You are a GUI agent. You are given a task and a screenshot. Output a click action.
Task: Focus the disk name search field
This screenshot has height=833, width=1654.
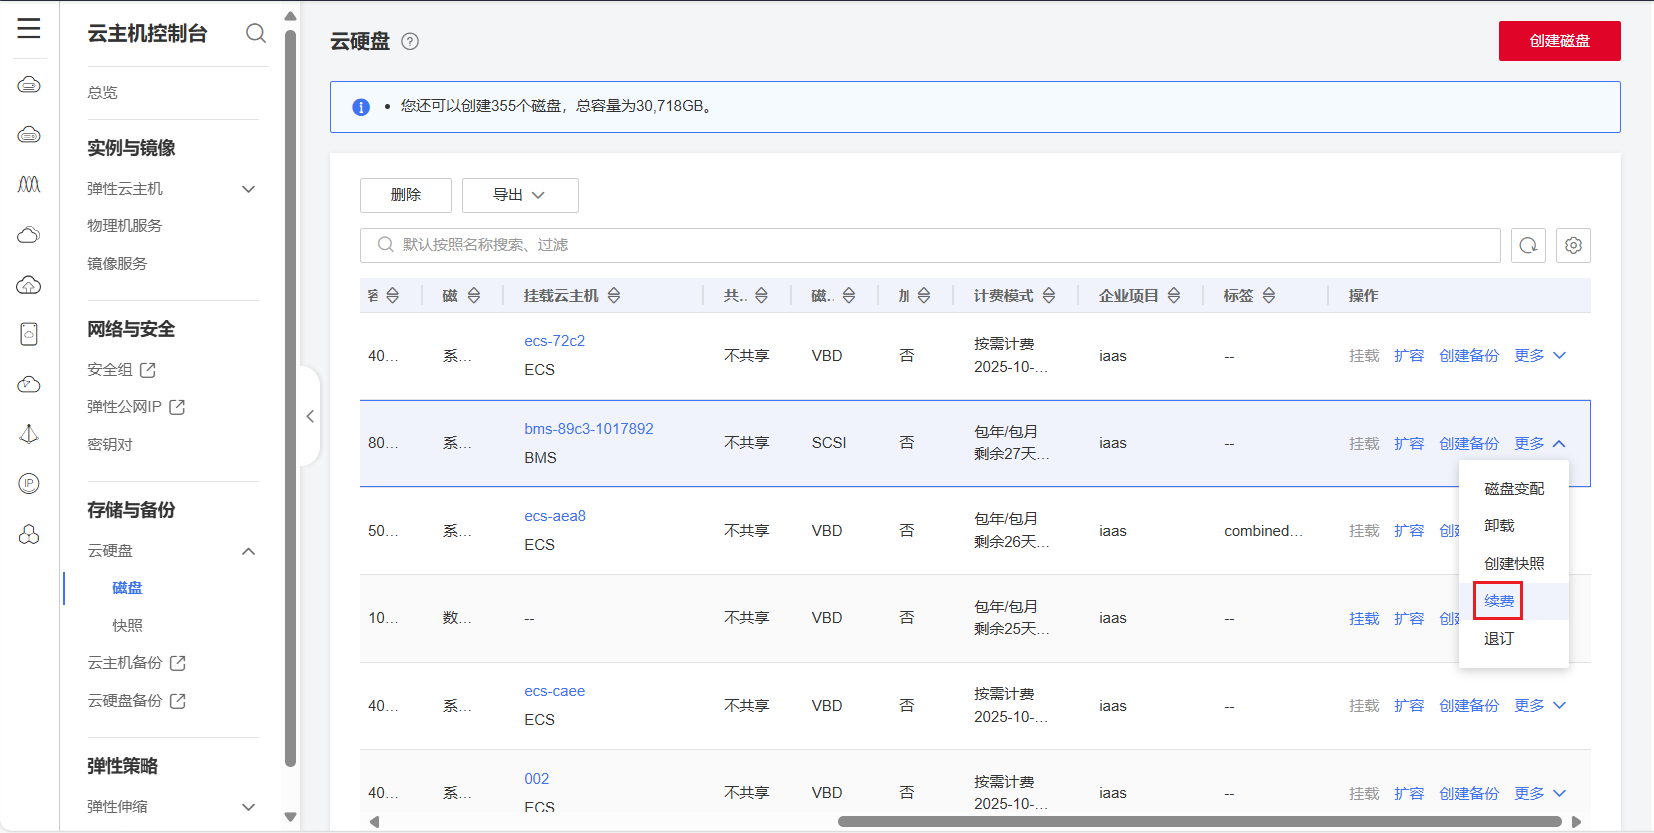pyautogui.click(x=930, y=245)
